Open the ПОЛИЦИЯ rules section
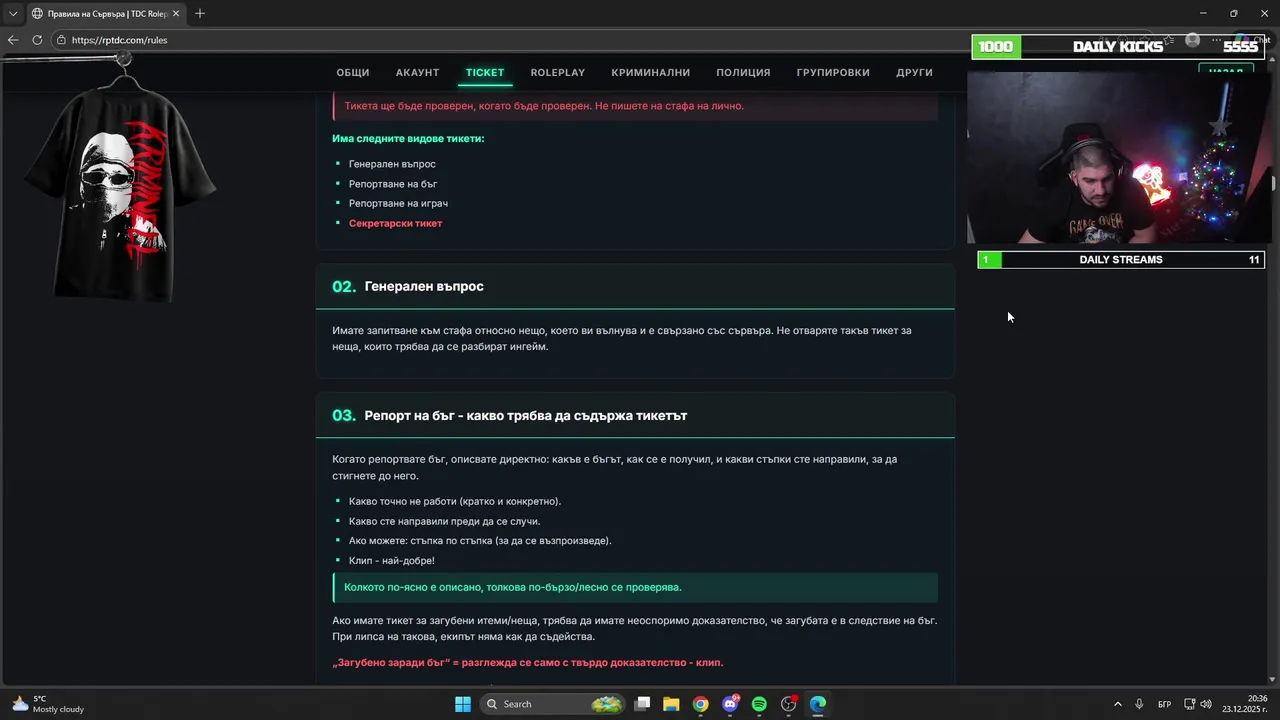 [743, 72]
